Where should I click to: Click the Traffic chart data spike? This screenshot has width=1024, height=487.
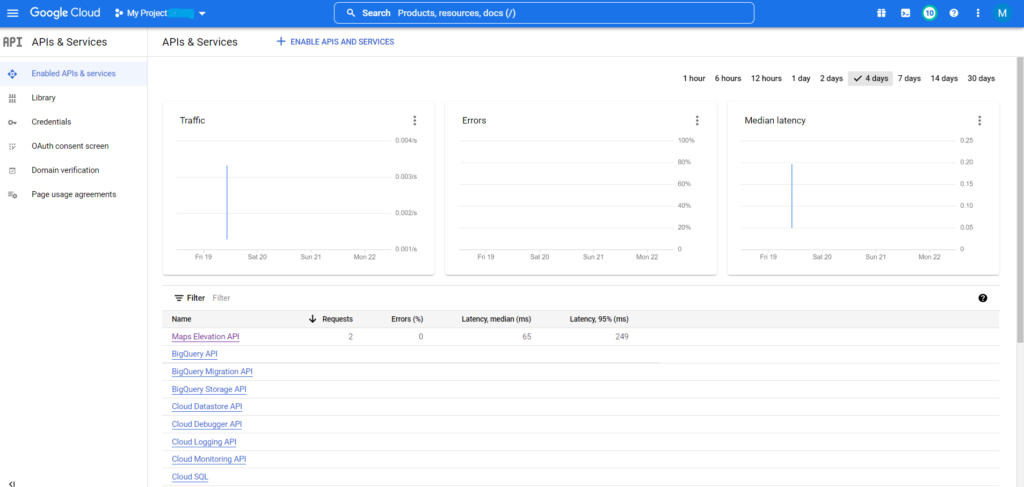[227, 202]
